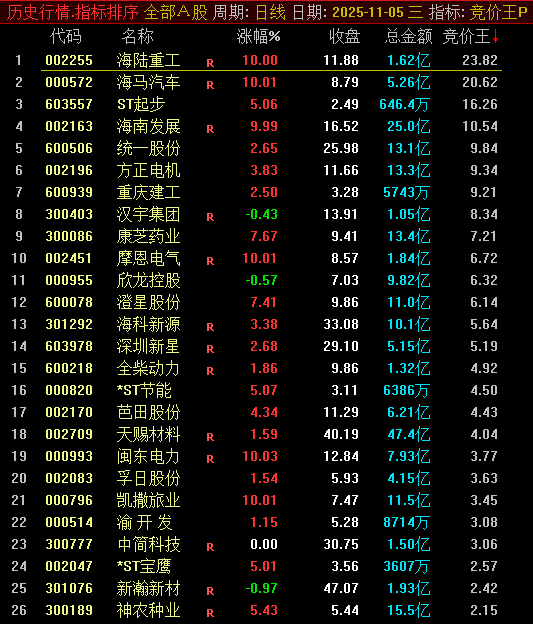Click stock code 300086
This screenshot has height=624, width=533.
tap(69, 236)
